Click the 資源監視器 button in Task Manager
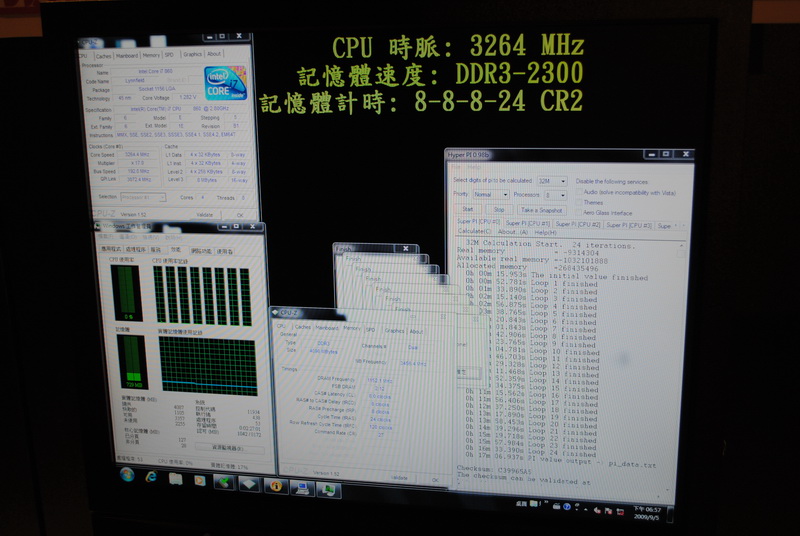This screenshot has height=536, width=800. (228, 448)
